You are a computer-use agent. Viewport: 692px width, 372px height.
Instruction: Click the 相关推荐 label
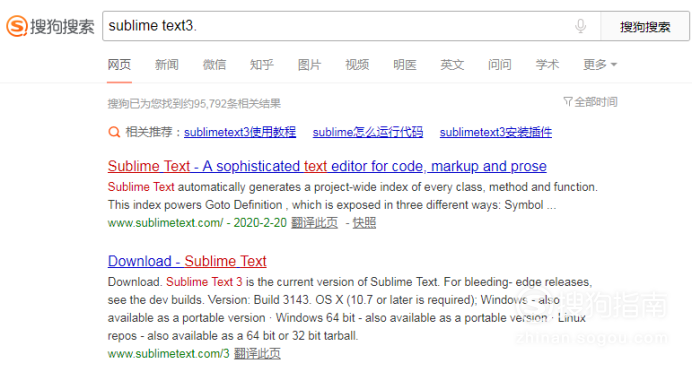pyautogui.click(x=149, y=132)
